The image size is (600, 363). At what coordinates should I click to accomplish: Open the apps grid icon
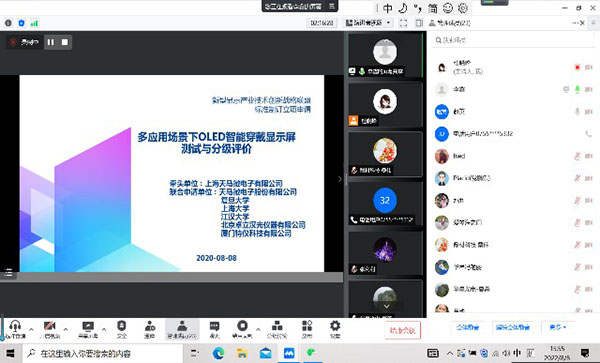coord(307,329)
